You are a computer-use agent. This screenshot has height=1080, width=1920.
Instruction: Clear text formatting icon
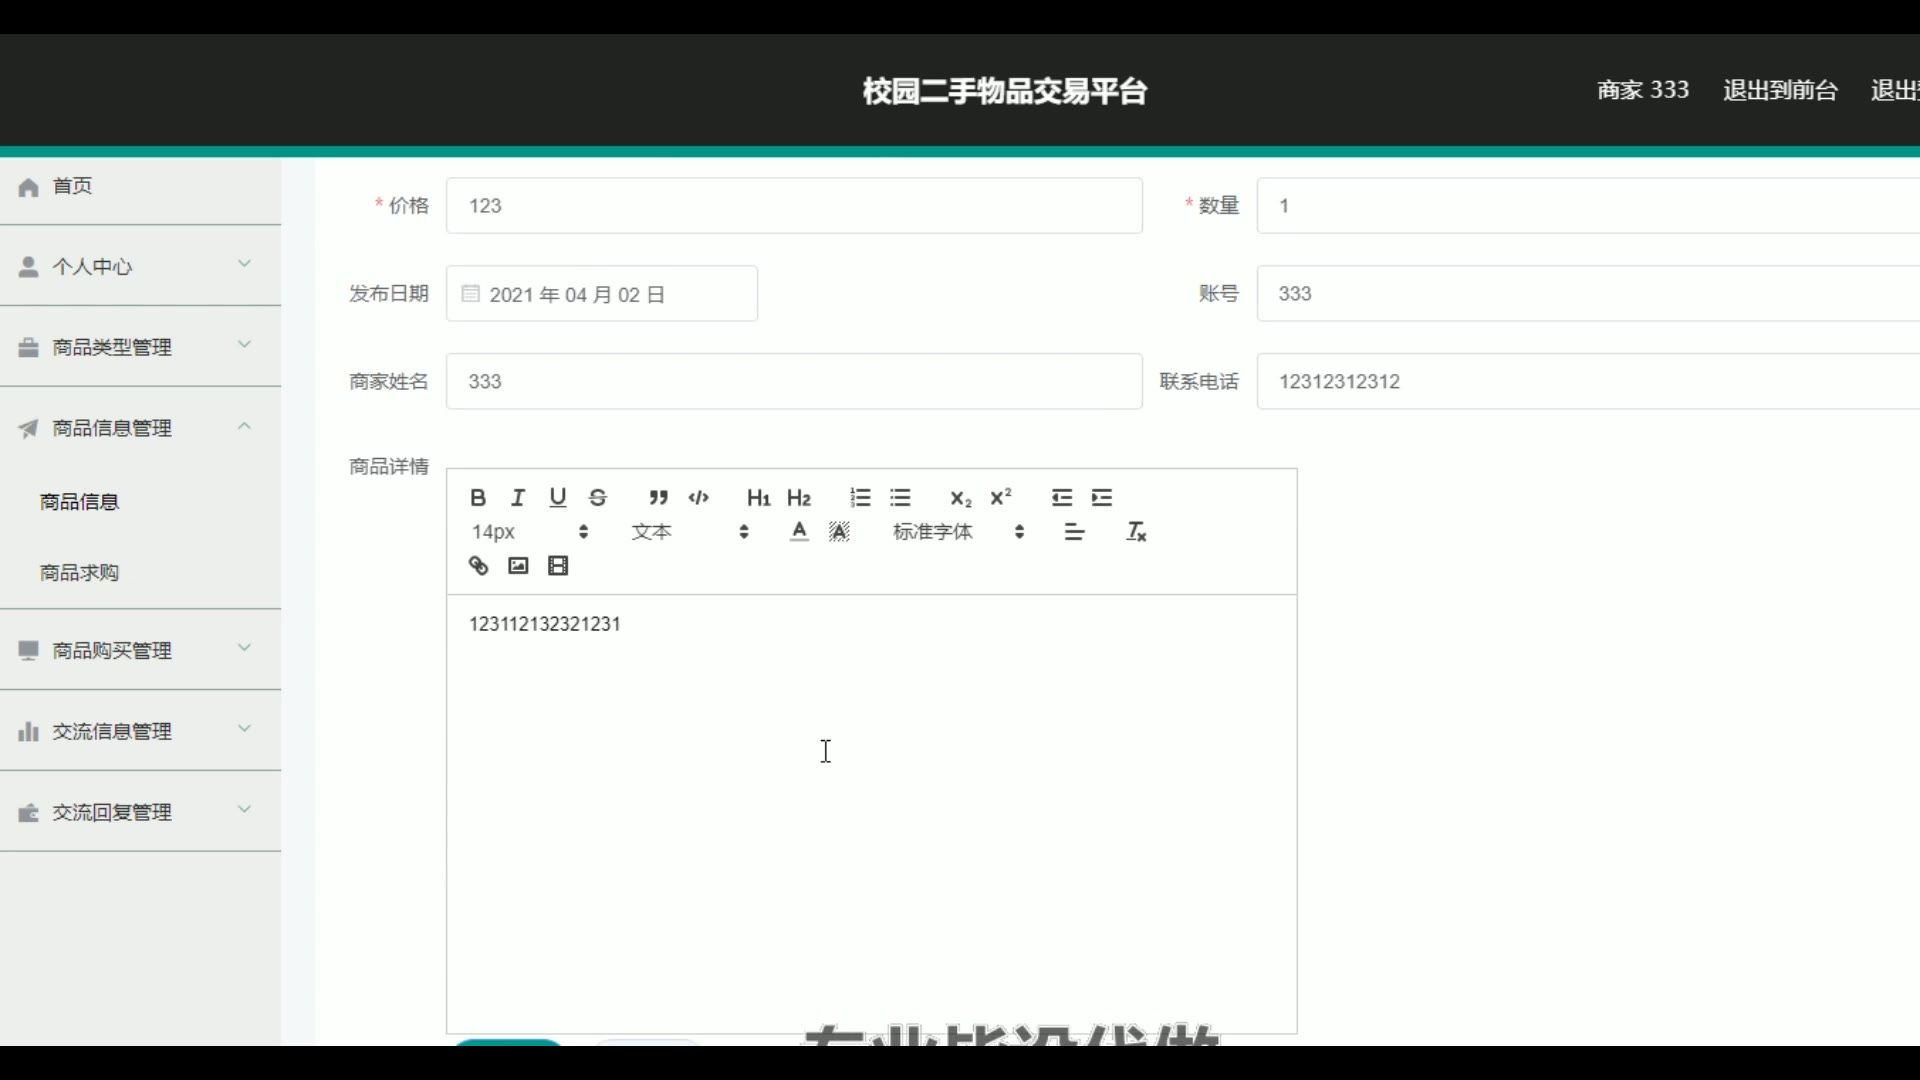[1136, 532]
